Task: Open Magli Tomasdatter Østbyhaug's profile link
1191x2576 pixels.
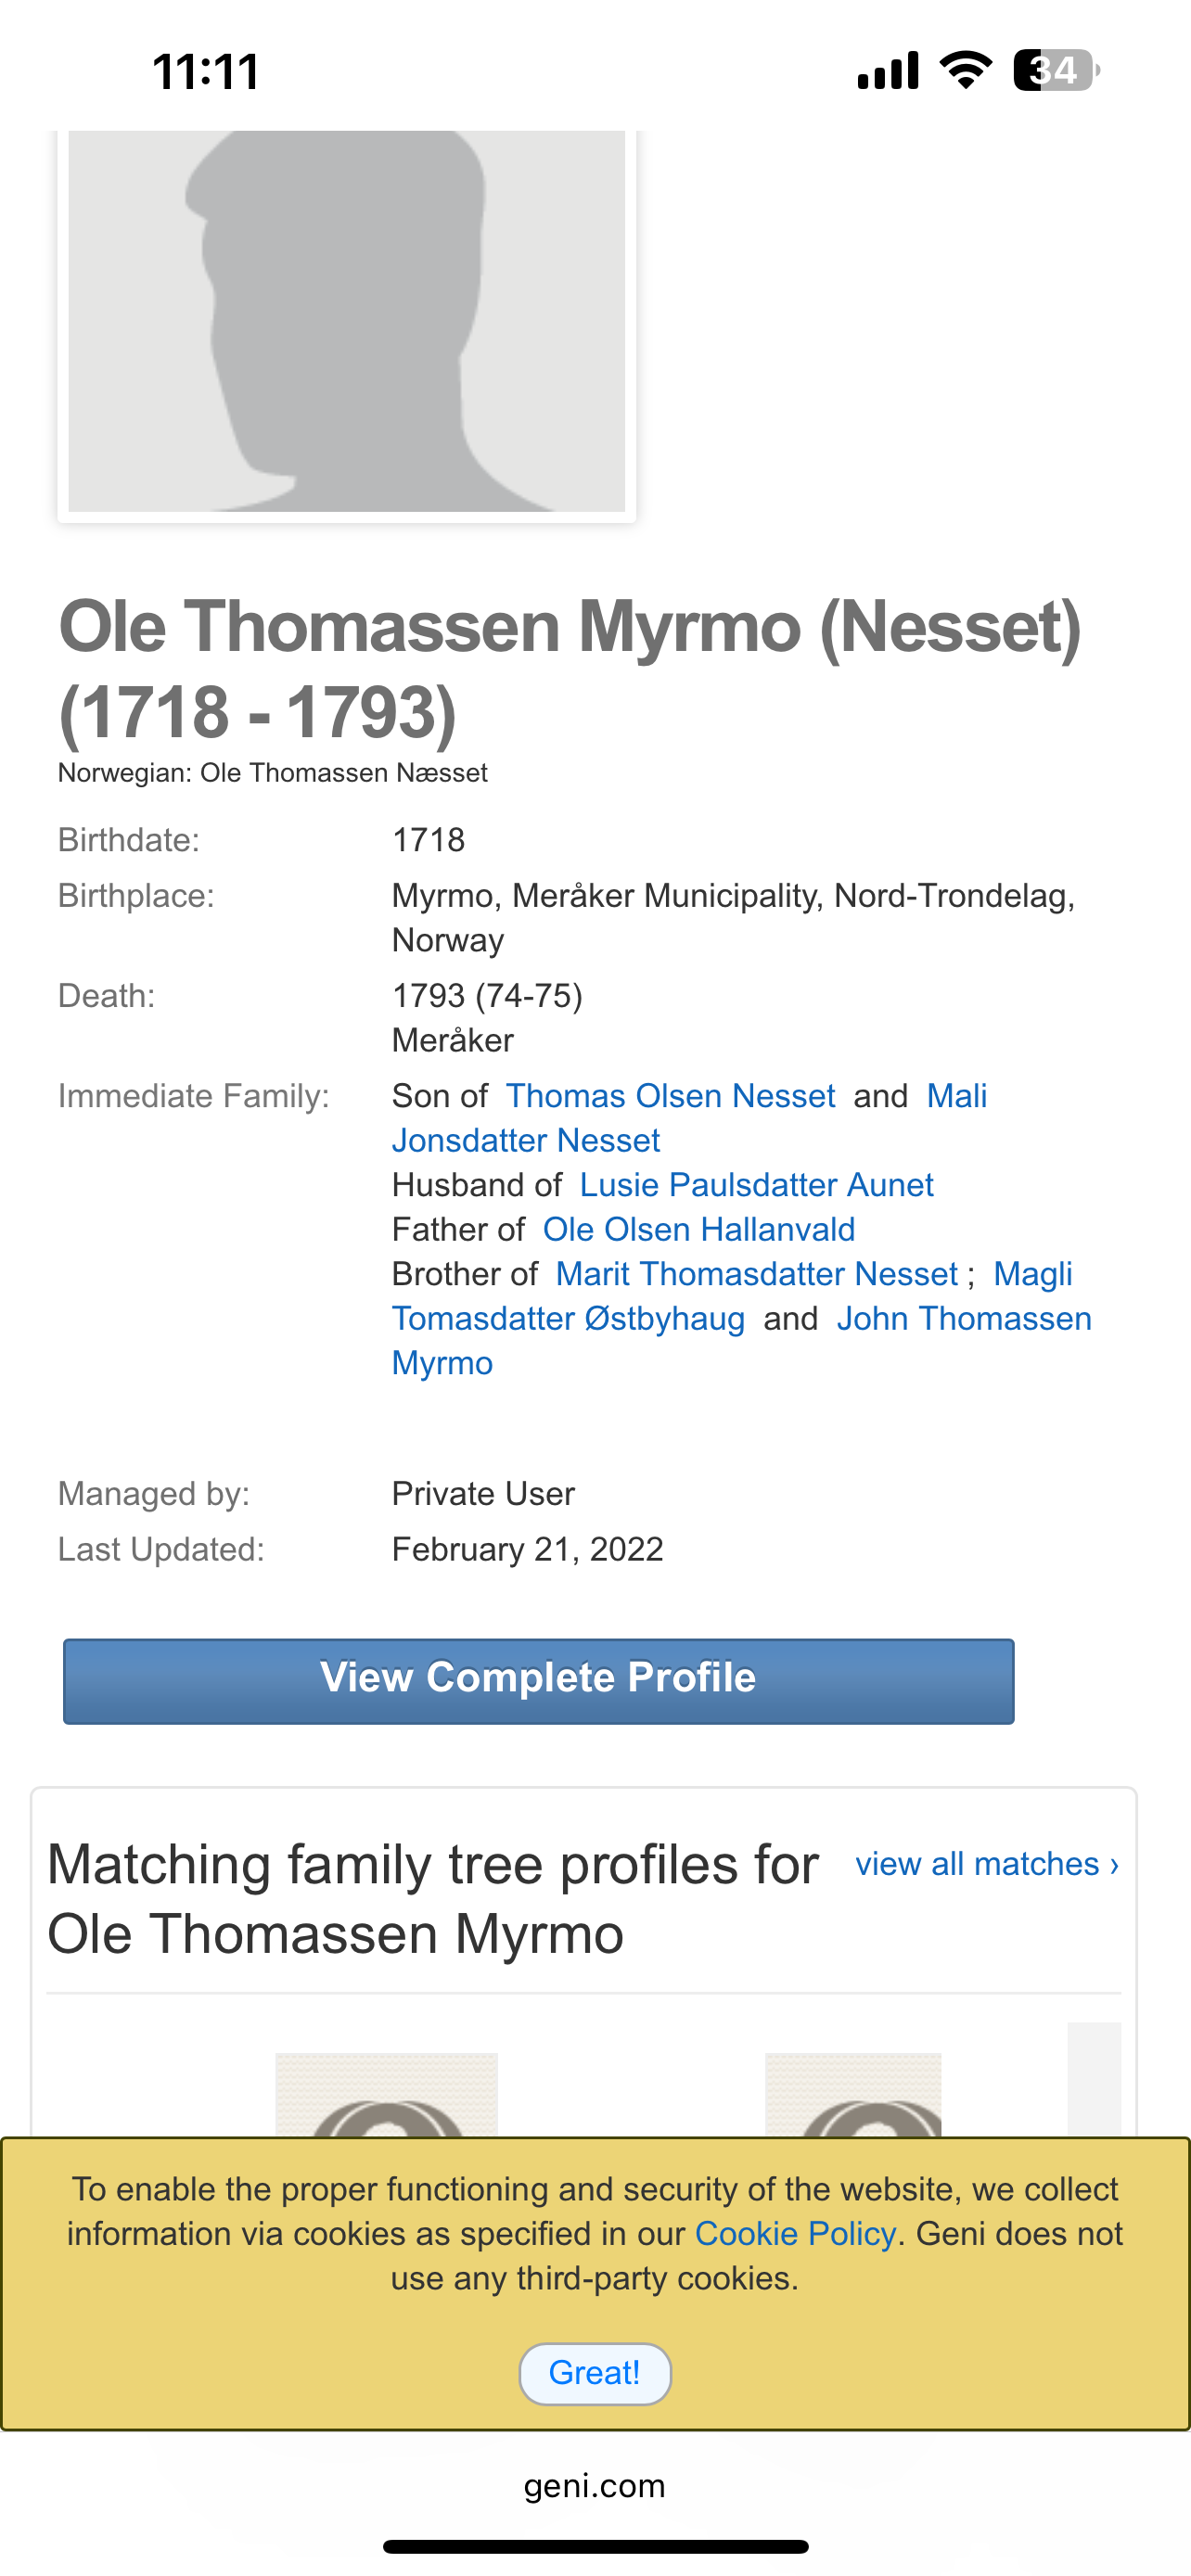Action: pyautogui.click(x=568, y=1319)
